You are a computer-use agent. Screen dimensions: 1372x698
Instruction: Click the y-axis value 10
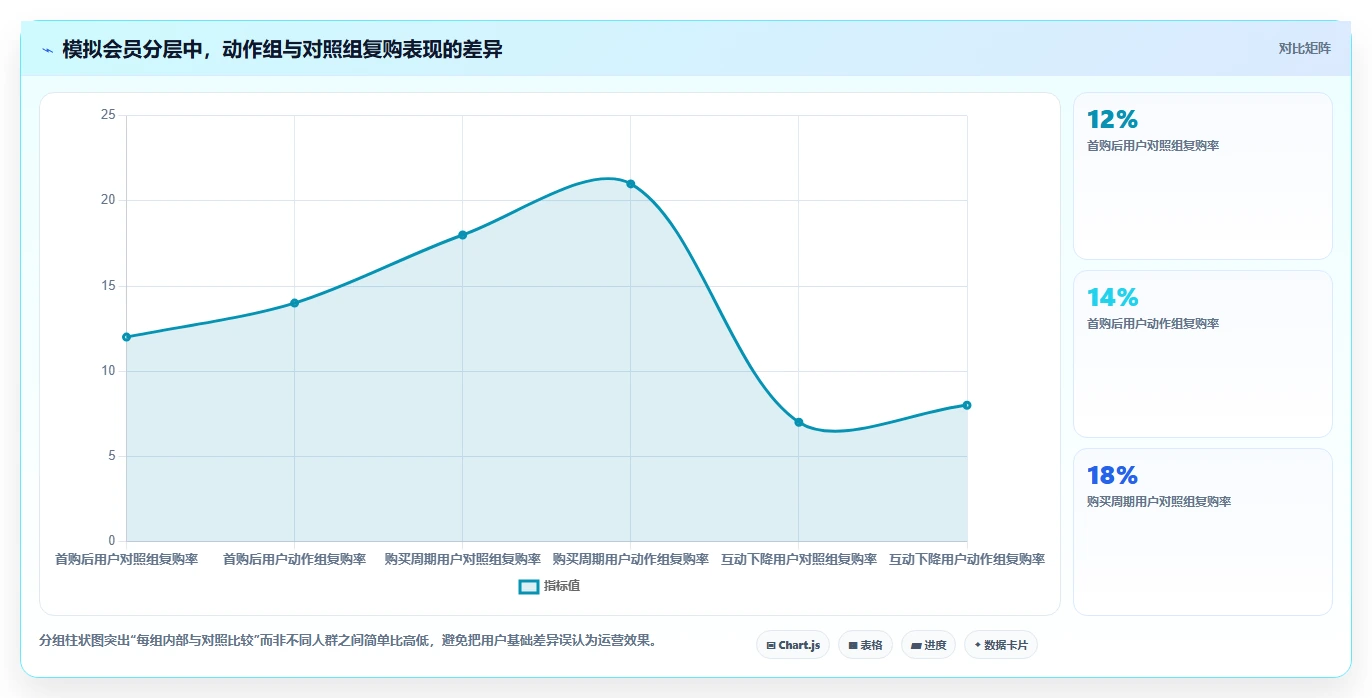pos(108,371)
